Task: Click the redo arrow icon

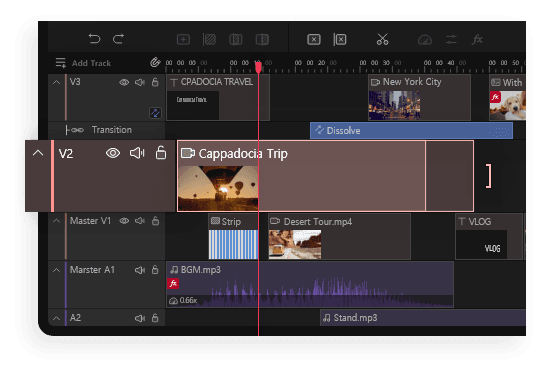Action: point(118,39)
